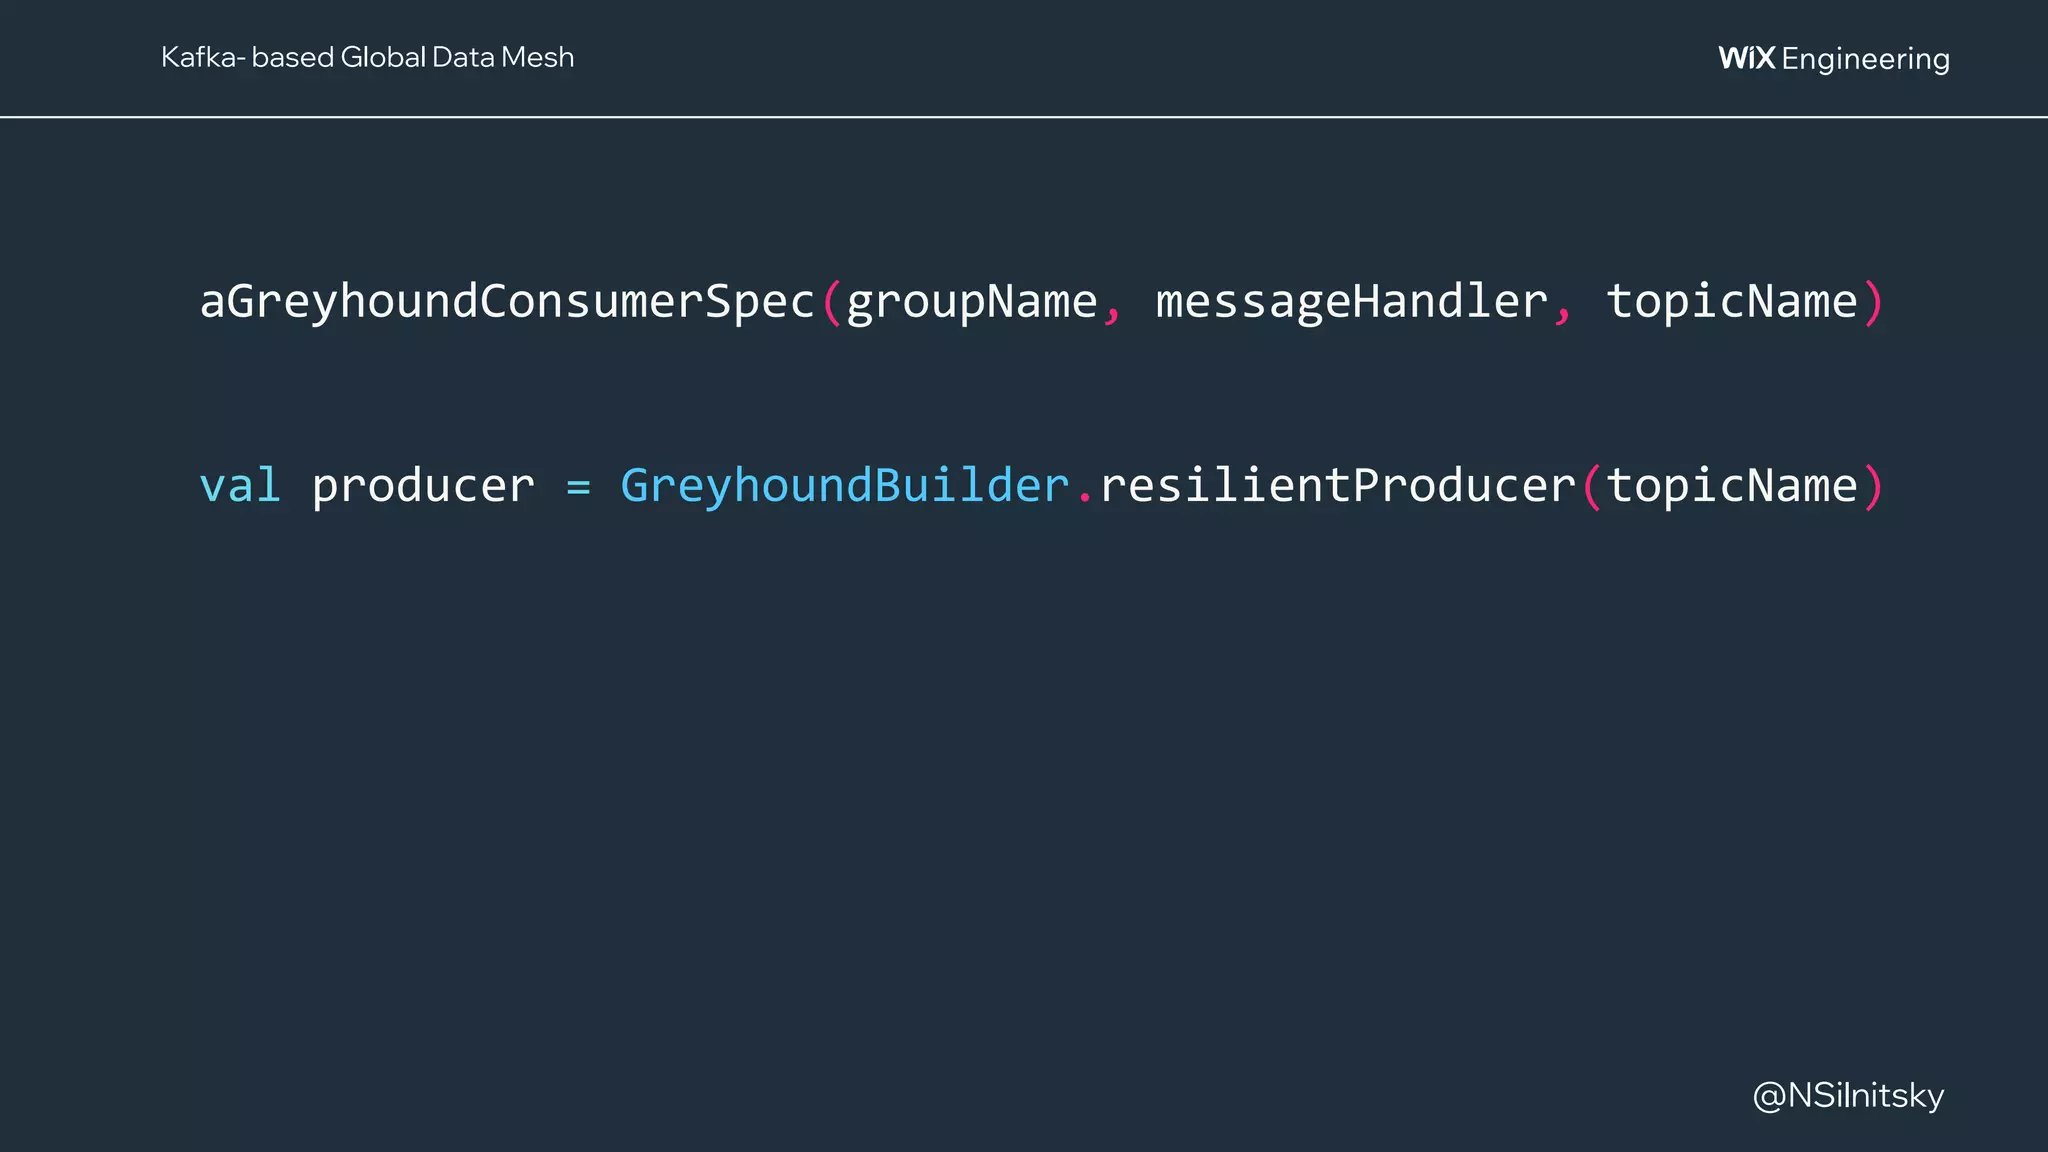Click topicName in the consumer spec line
2048x1152 pixels.
point(1732,301)
